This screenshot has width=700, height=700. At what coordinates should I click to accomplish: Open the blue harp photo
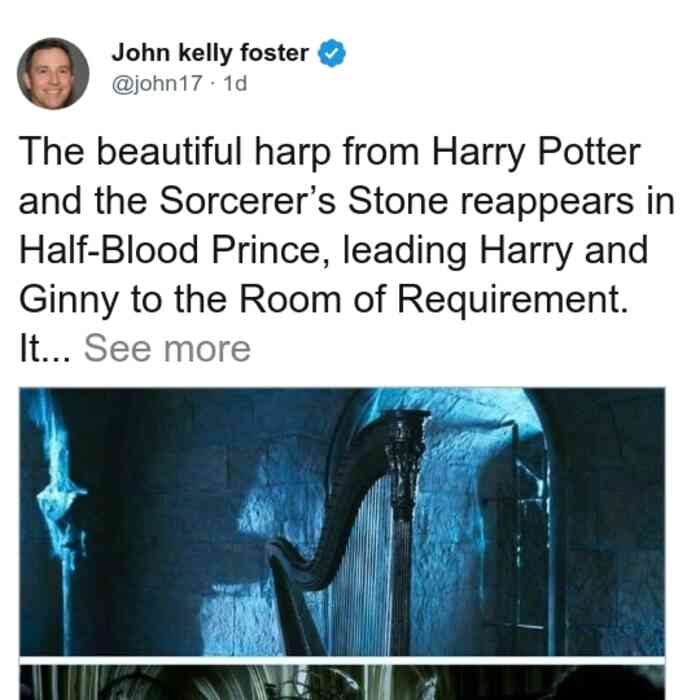342,521
